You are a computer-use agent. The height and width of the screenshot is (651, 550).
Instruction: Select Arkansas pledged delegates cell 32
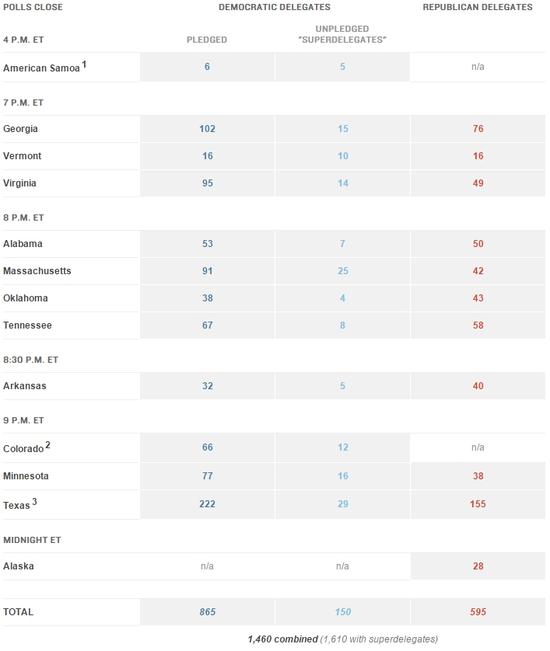pyautogui.click(x=207, y=386)
